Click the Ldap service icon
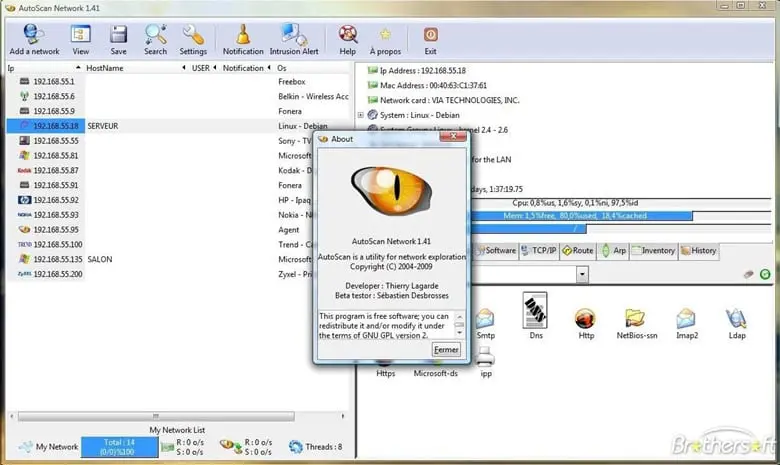780x465 pixels. [x=735, y=322]
